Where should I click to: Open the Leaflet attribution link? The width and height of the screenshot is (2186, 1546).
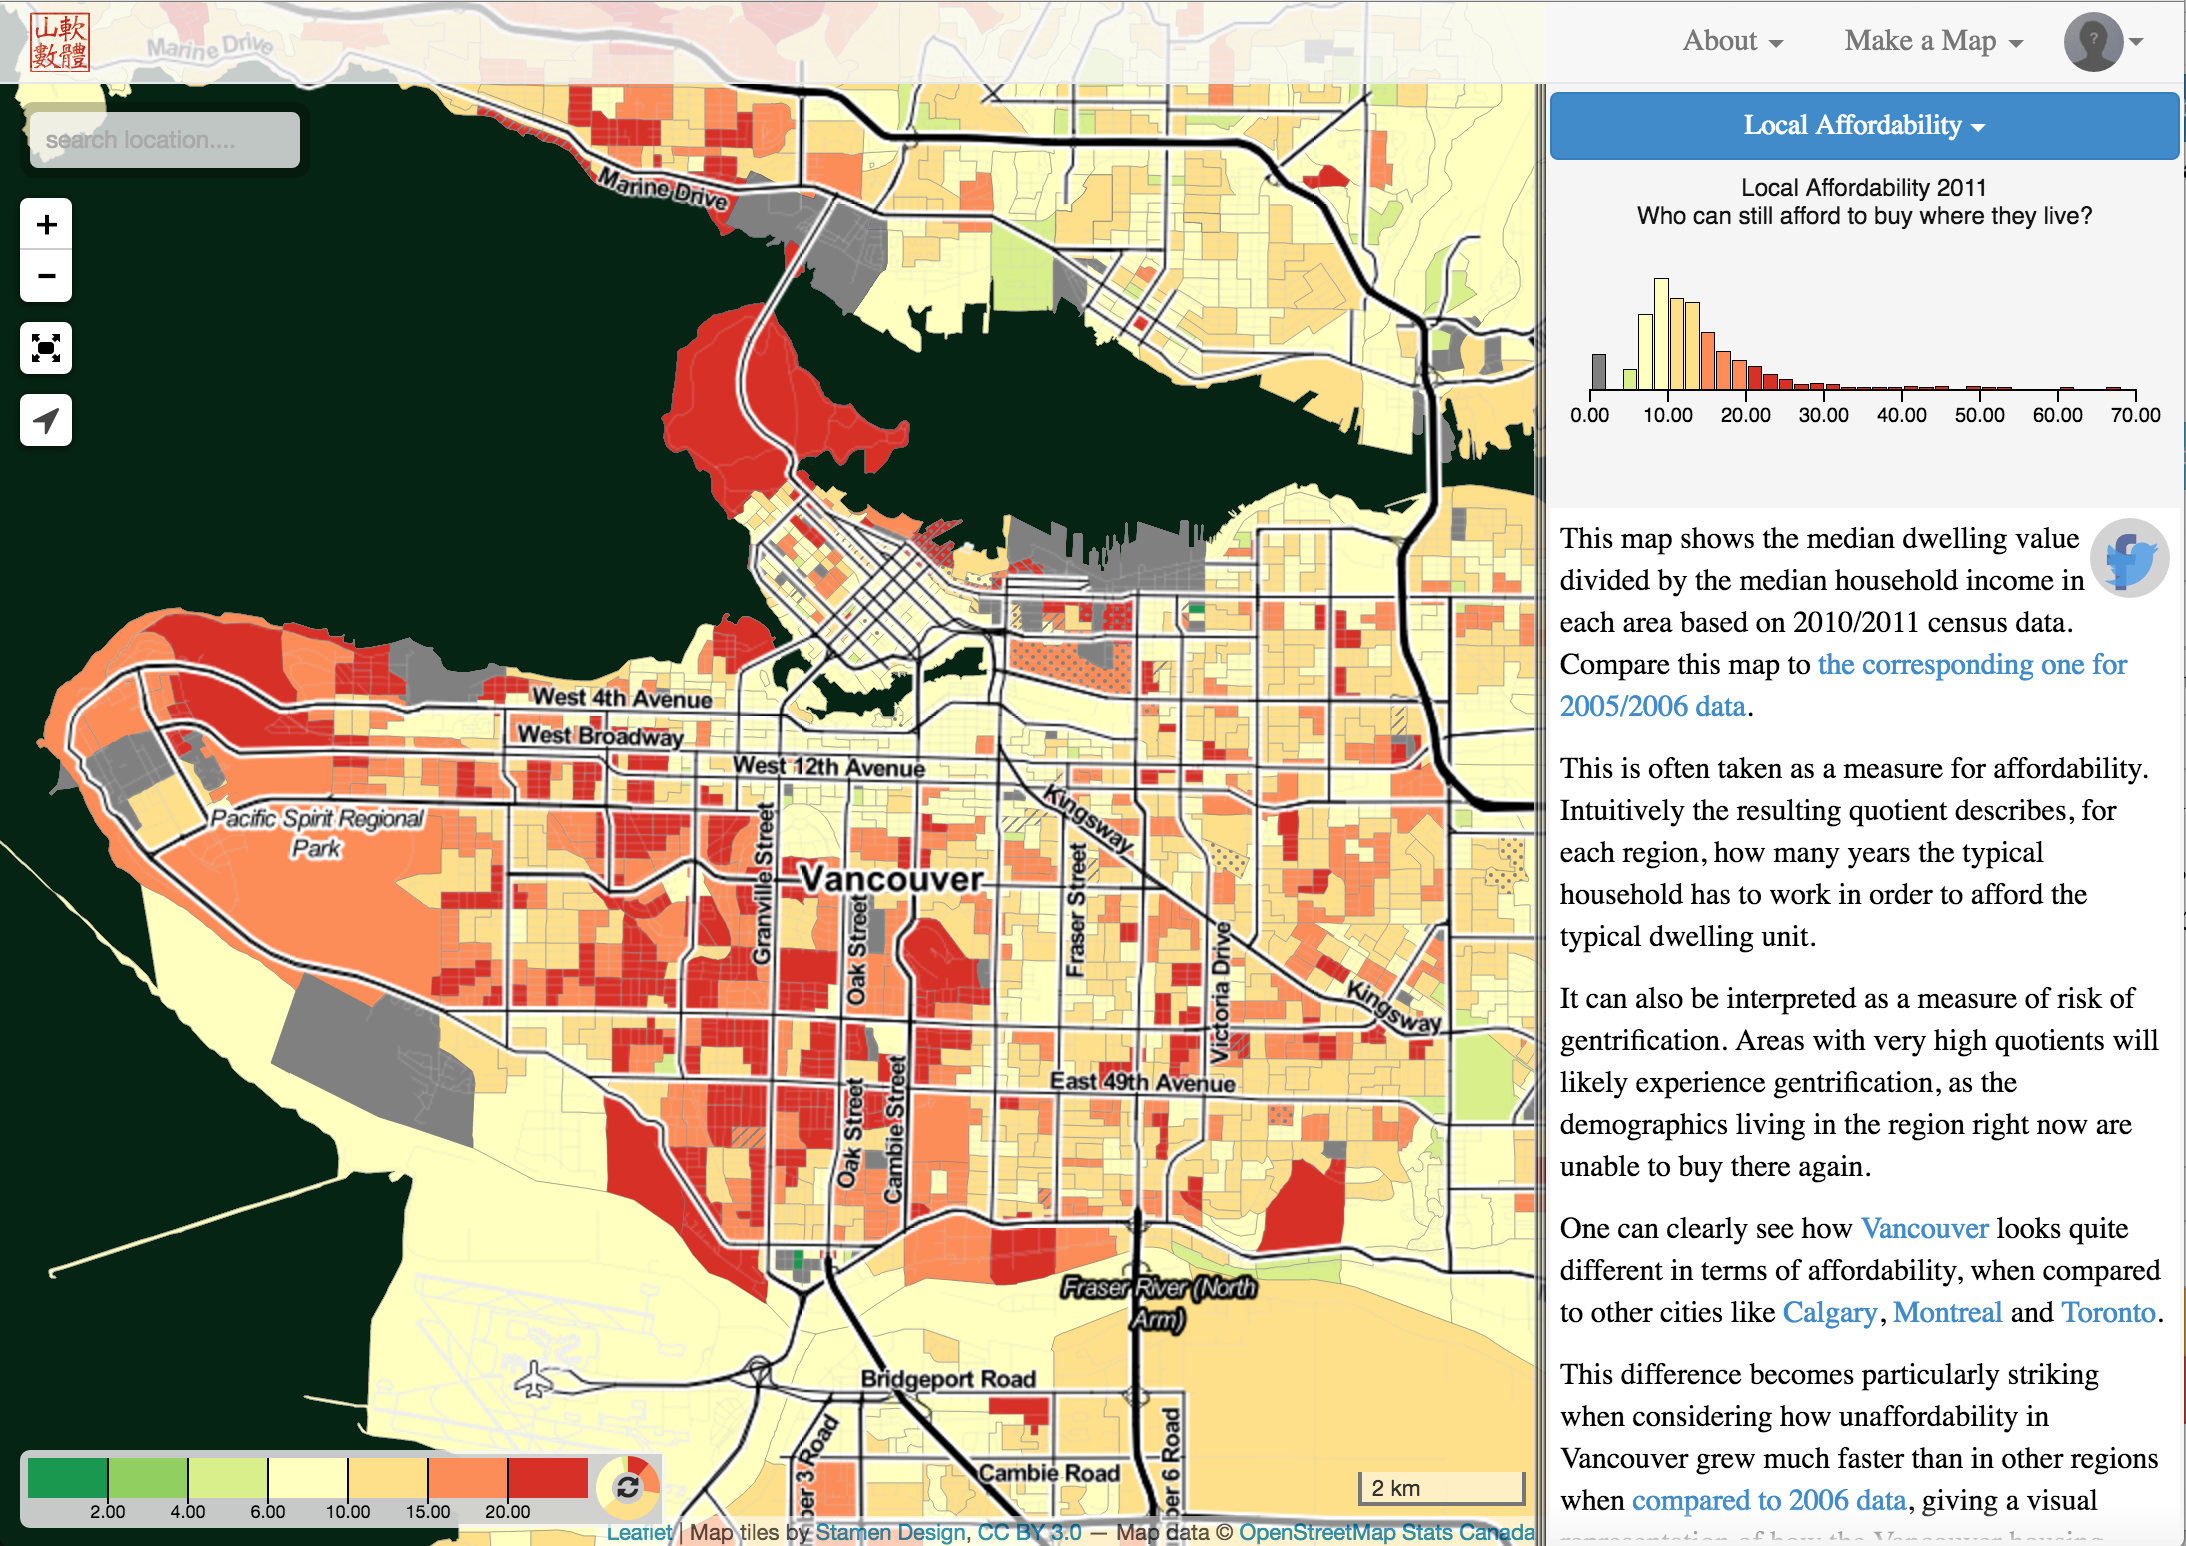click(x=639, y=1532)
